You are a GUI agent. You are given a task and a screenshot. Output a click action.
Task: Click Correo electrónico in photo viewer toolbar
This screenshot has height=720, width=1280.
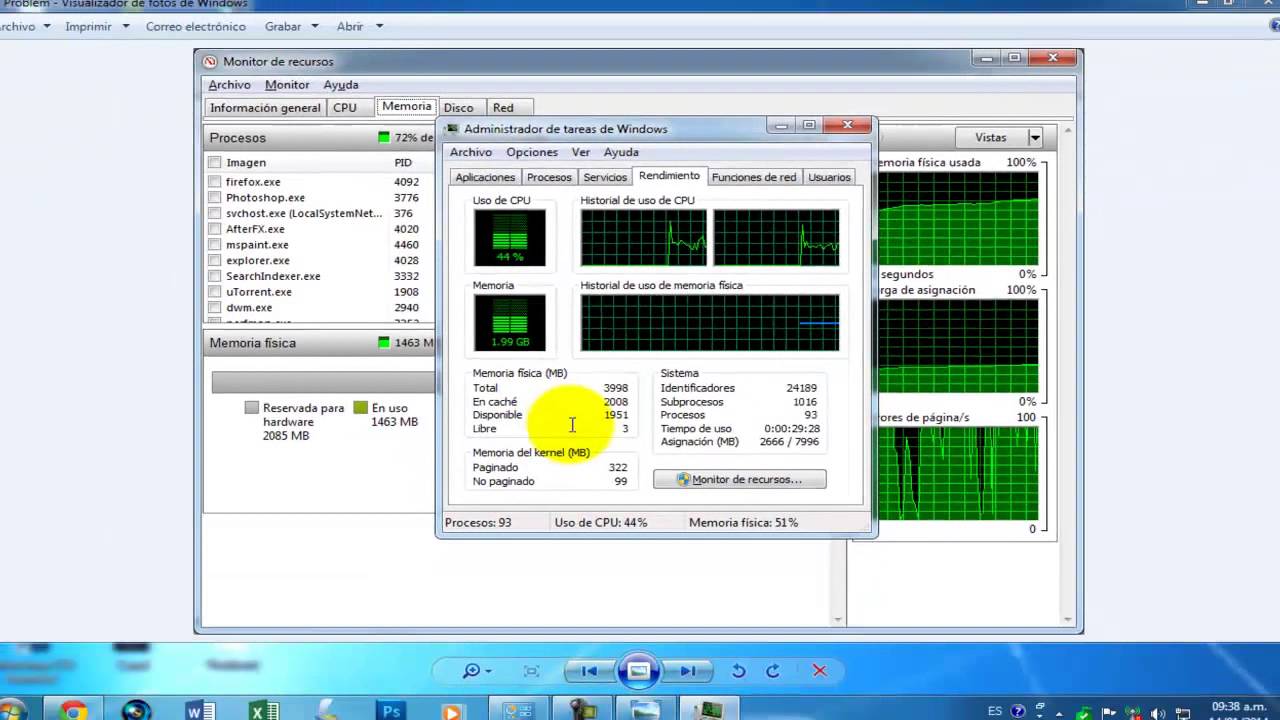click(x=195, y=27)
